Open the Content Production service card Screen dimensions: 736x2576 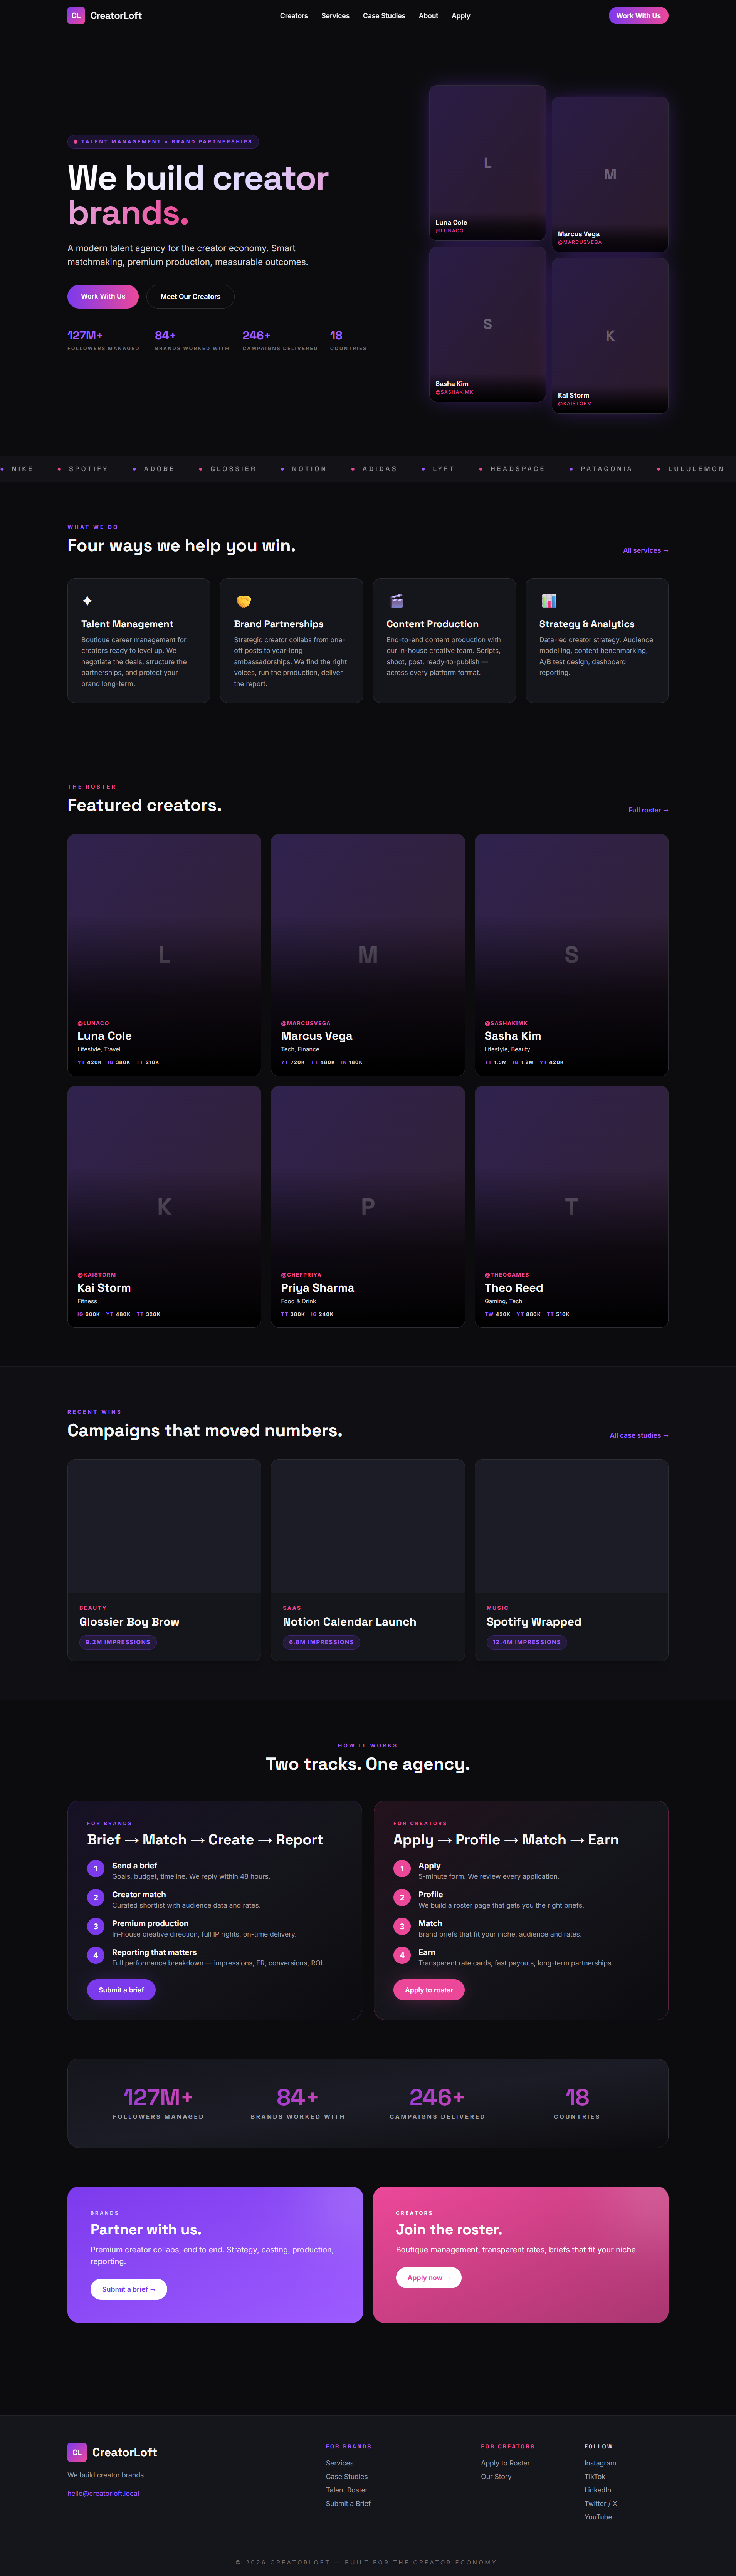(444, 640)
